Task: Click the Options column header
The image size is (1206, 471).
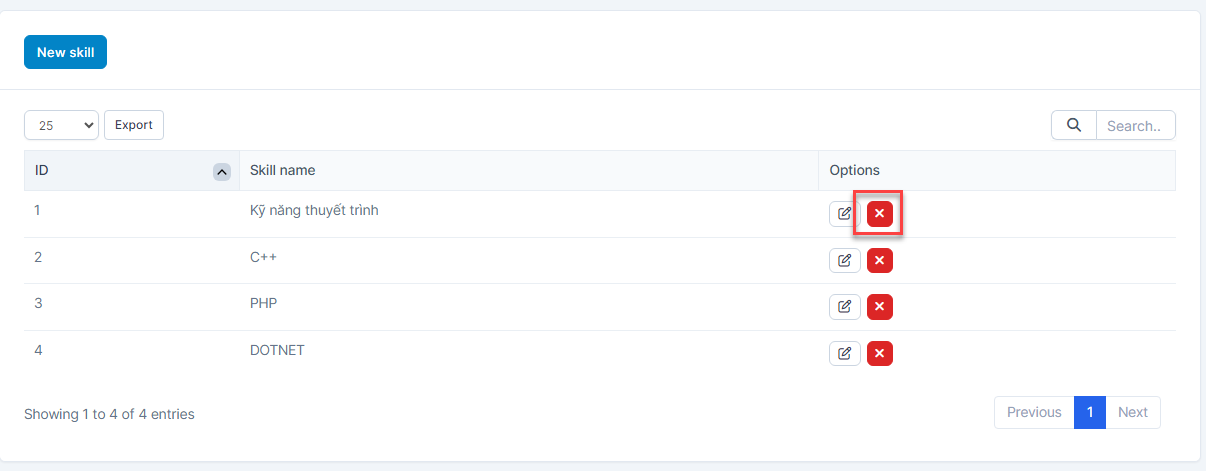Action: click(854, 170)
